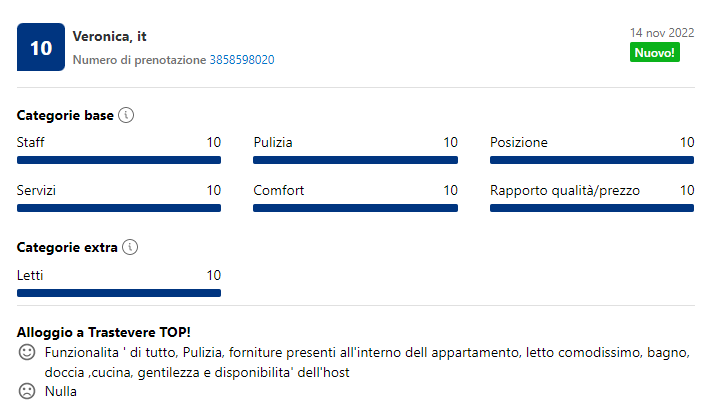Click the reviewer name Veronica, it
Screen dimensions: 713x409
pos(110,36)
